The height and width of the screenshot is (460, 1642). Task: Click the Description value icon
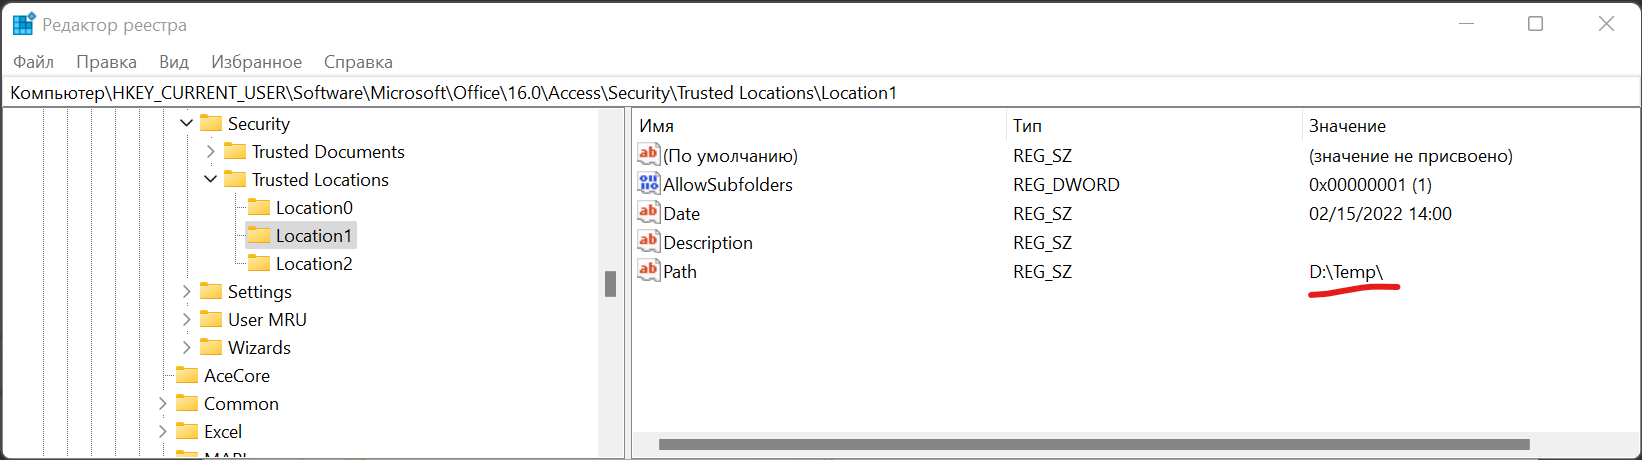[x=649, y=242]
